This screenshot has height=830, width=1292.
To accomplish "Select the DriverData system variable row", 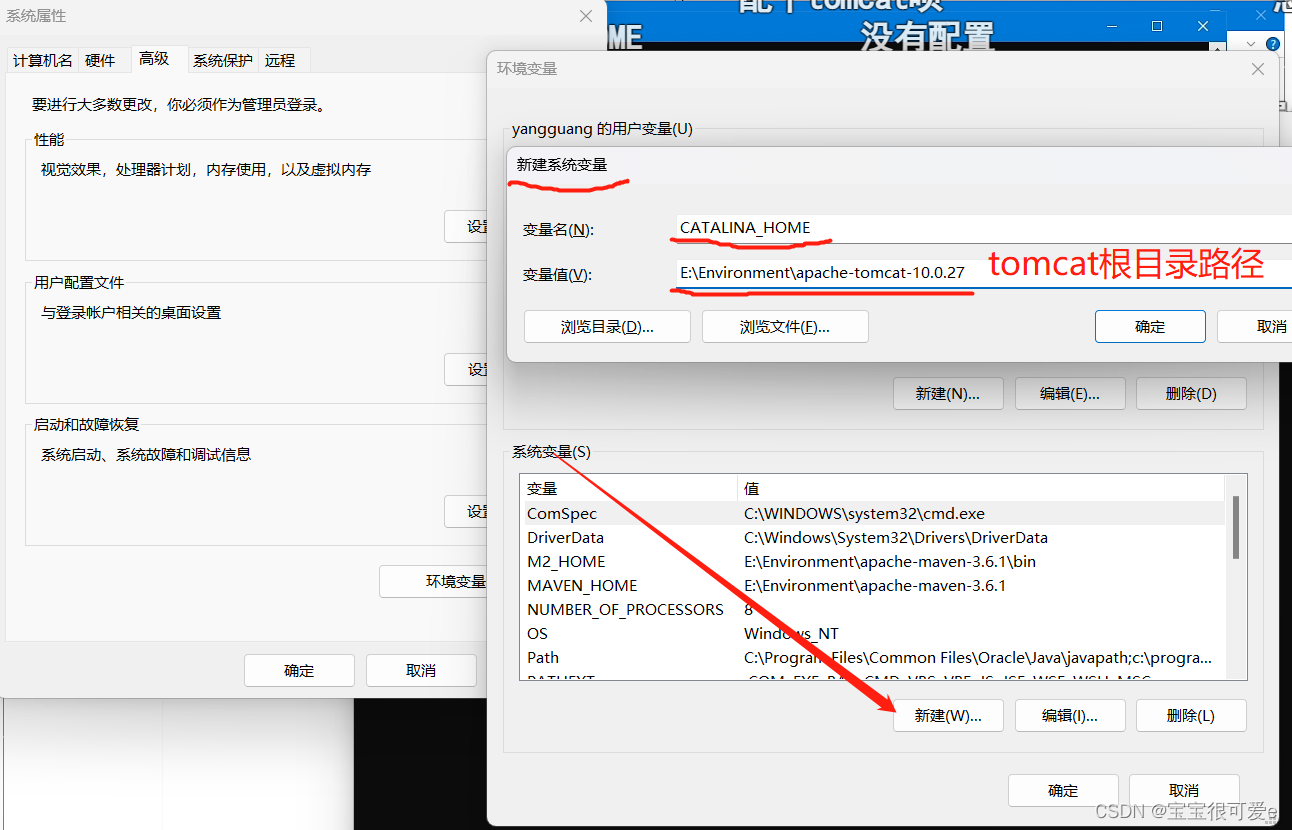I will 872,537.
